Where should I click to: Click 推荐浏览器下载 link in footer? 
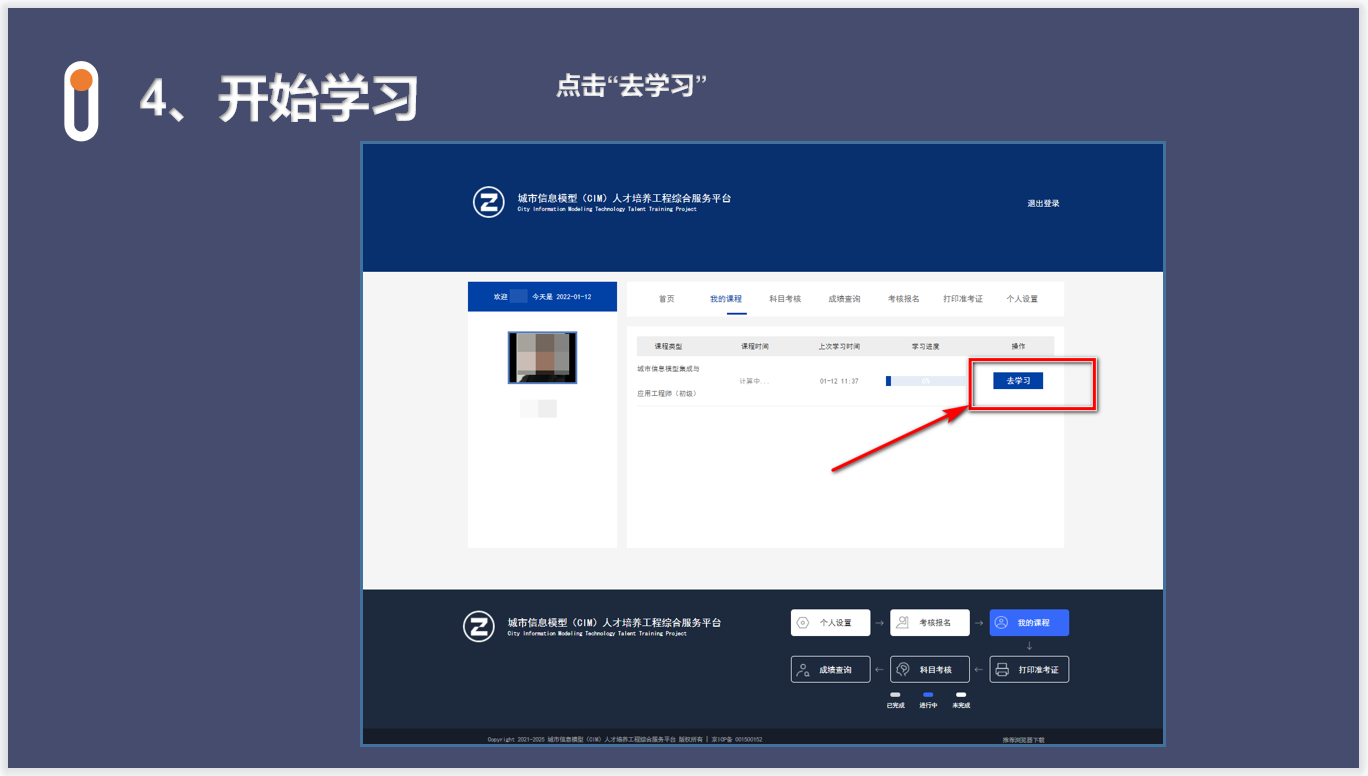[x=1023, y=740]
